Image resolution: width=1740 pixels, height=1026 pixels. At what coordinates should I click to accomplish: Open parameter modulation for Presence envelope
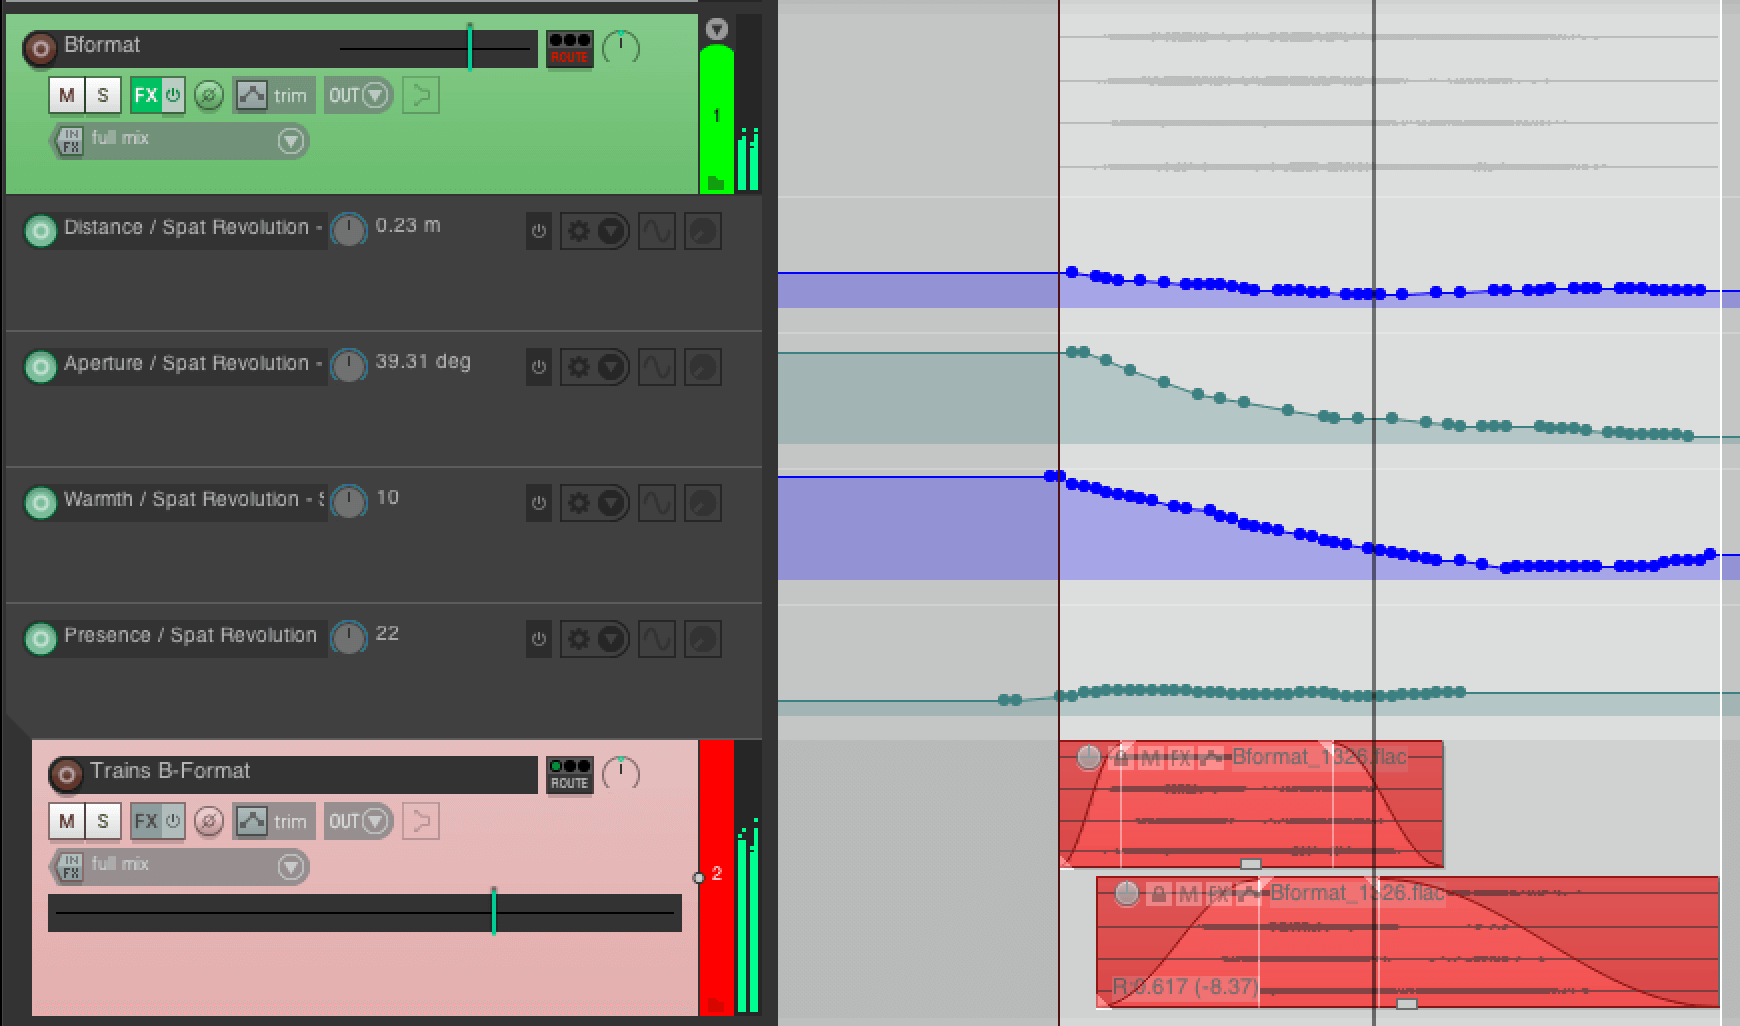tap(656, 639)
